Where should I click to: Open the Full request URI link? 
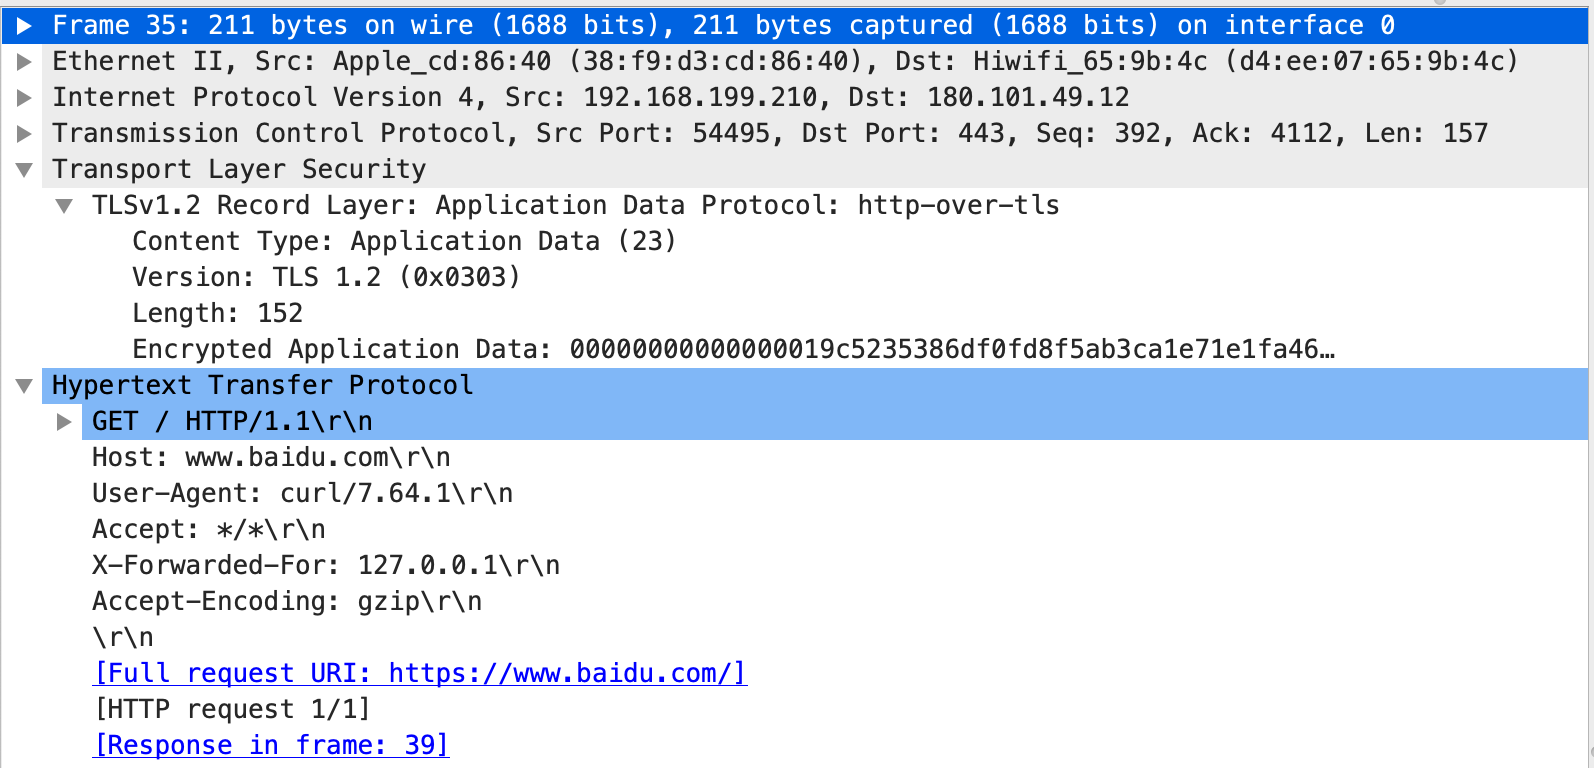(420, 674)
